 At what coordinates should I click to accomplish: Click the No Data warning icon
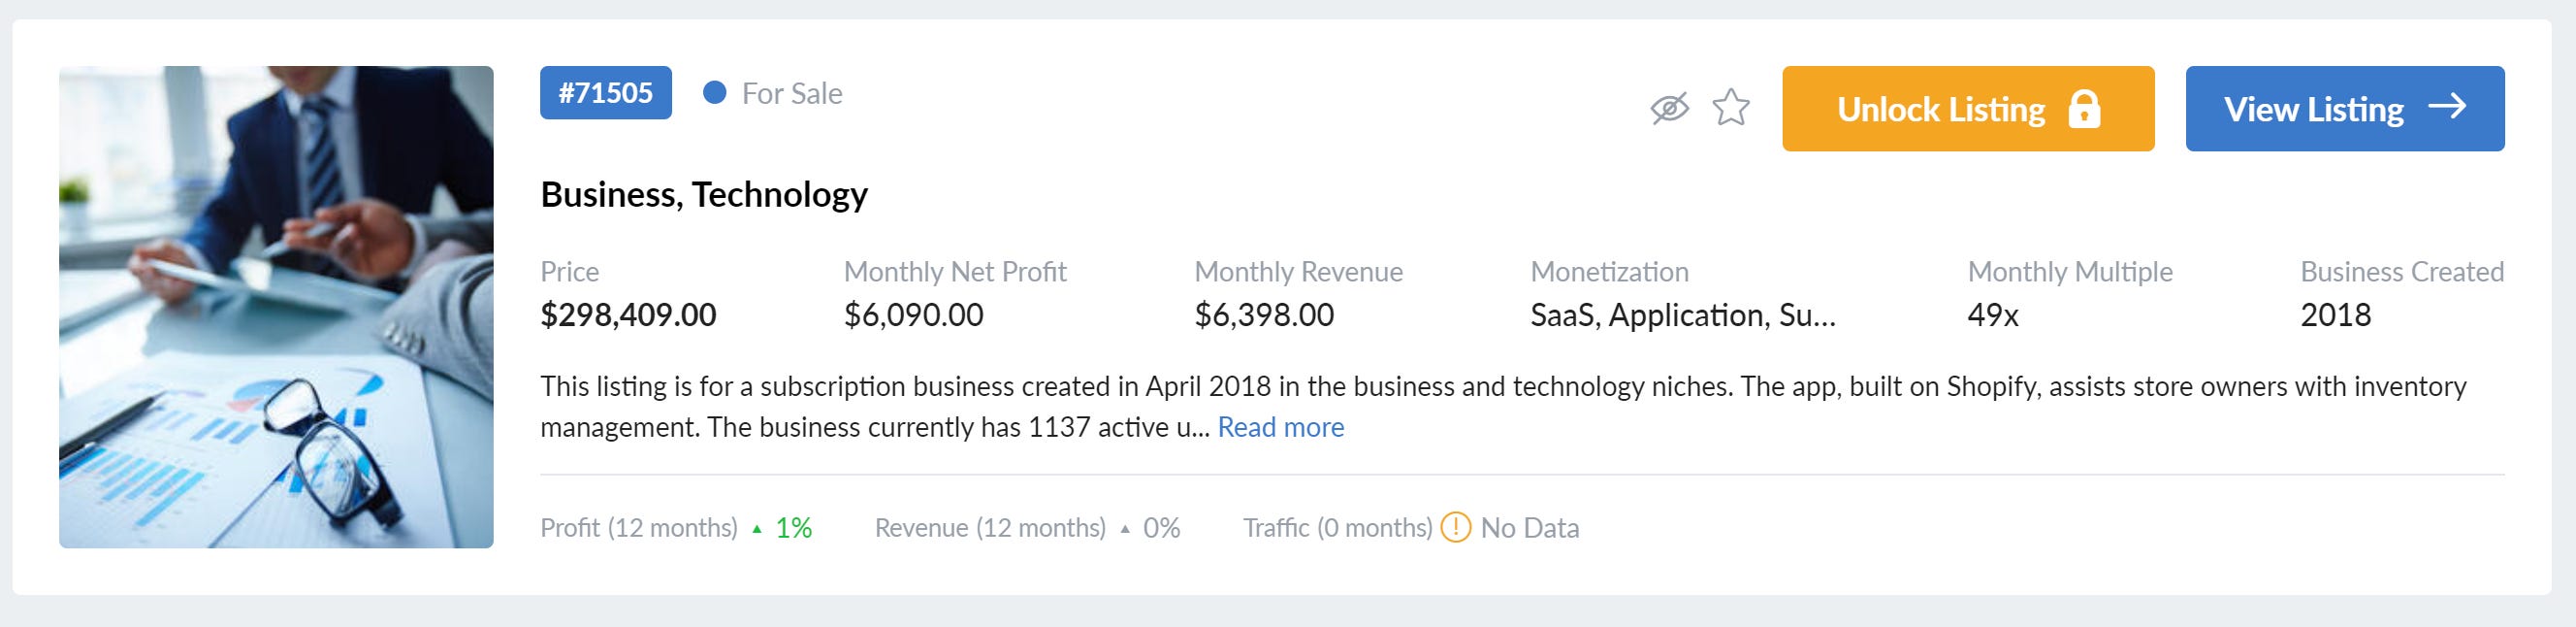[1455, 527]
